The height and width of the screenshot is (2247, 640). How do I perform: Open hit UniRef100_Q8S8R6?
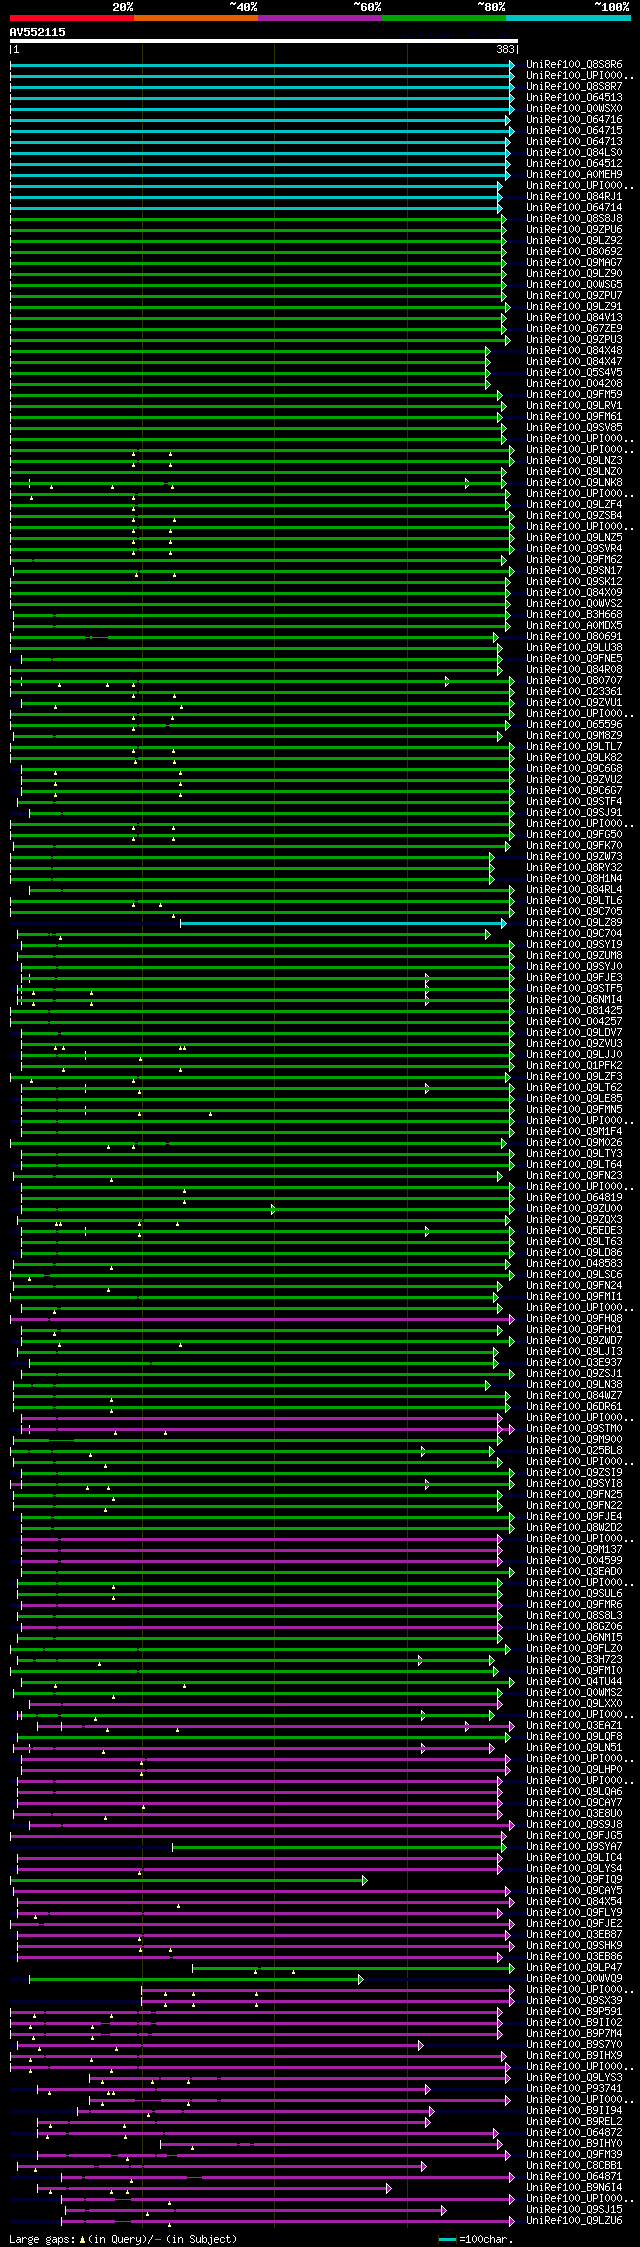click(x=574, y=65)
